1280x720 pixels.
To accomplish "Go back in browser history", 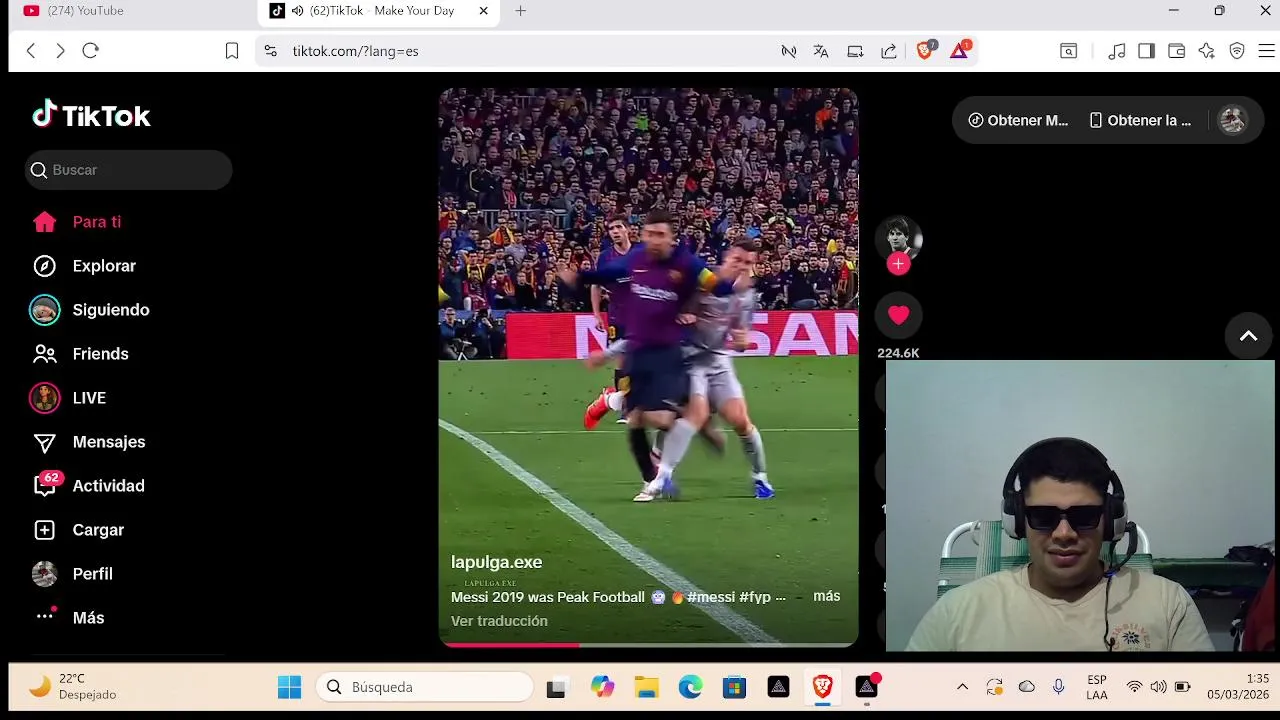I will [x=31, y=51].
